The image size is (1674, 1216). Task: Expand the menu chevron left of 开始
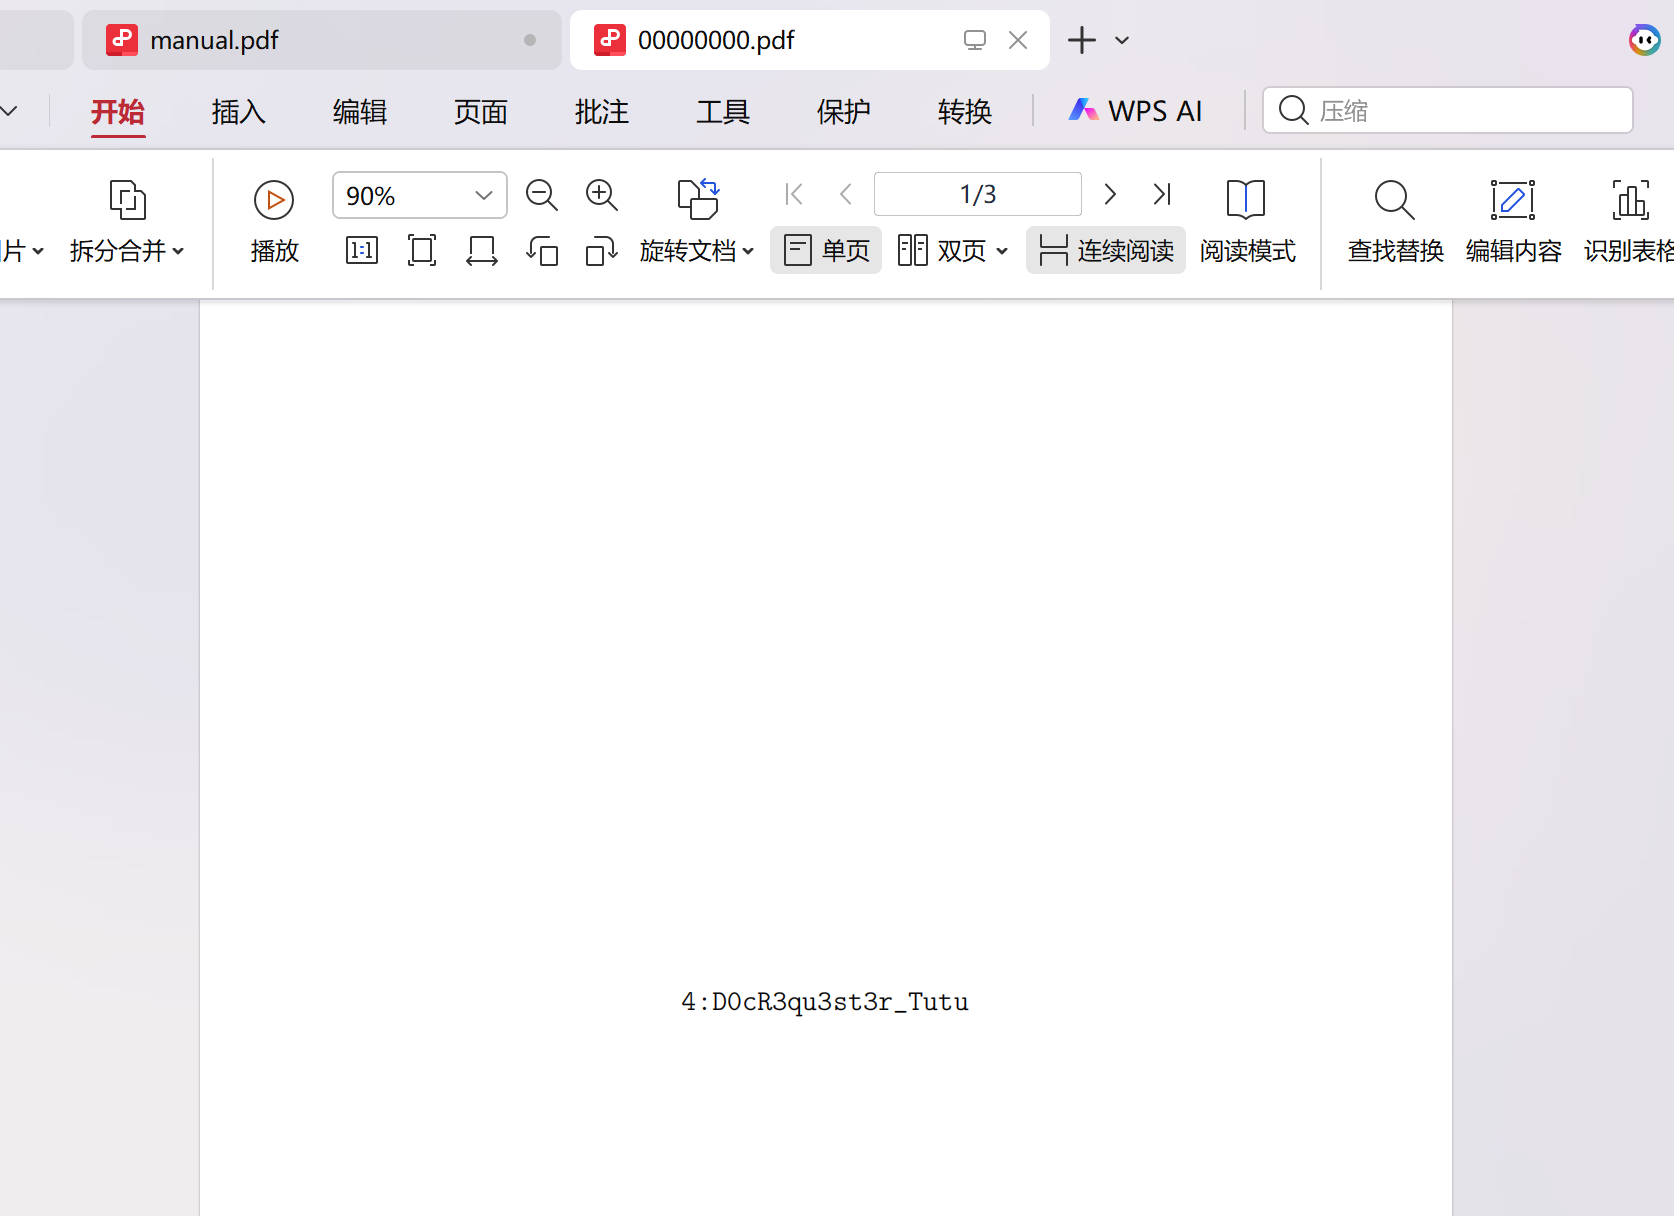[9, 110]
